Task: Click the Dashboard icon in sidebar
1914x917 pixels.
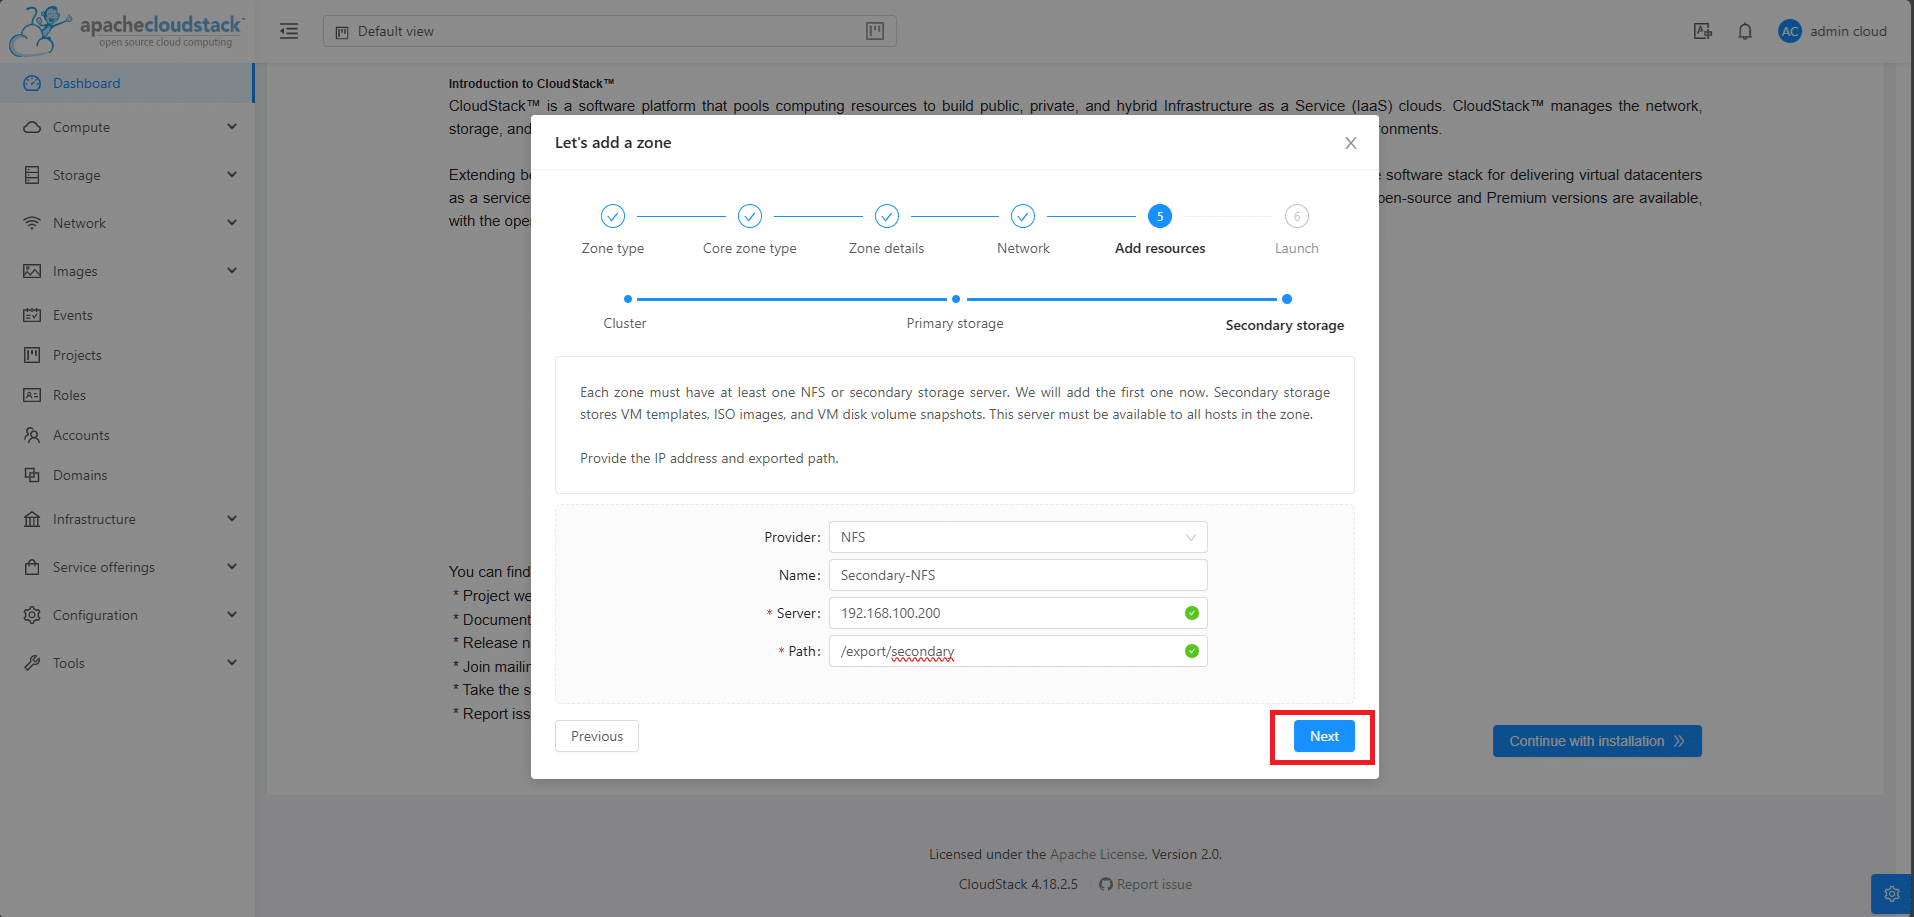Action: [32, 83]
